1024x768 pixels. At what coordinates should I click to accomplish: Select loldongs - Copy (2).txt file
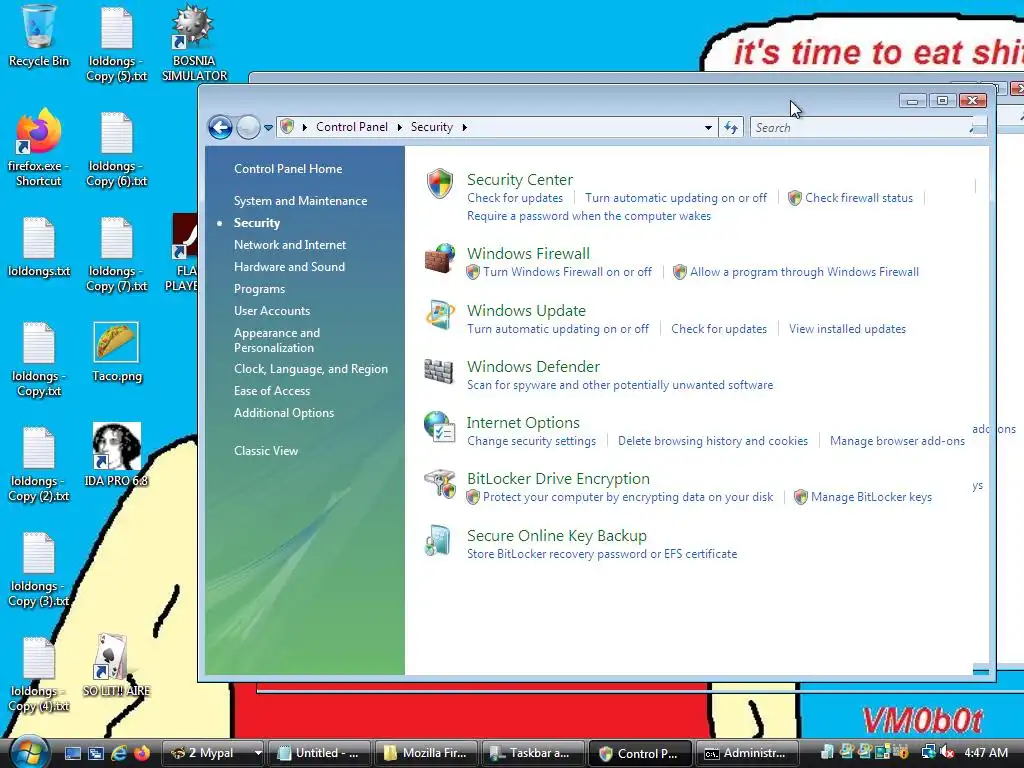click(39, 465)
